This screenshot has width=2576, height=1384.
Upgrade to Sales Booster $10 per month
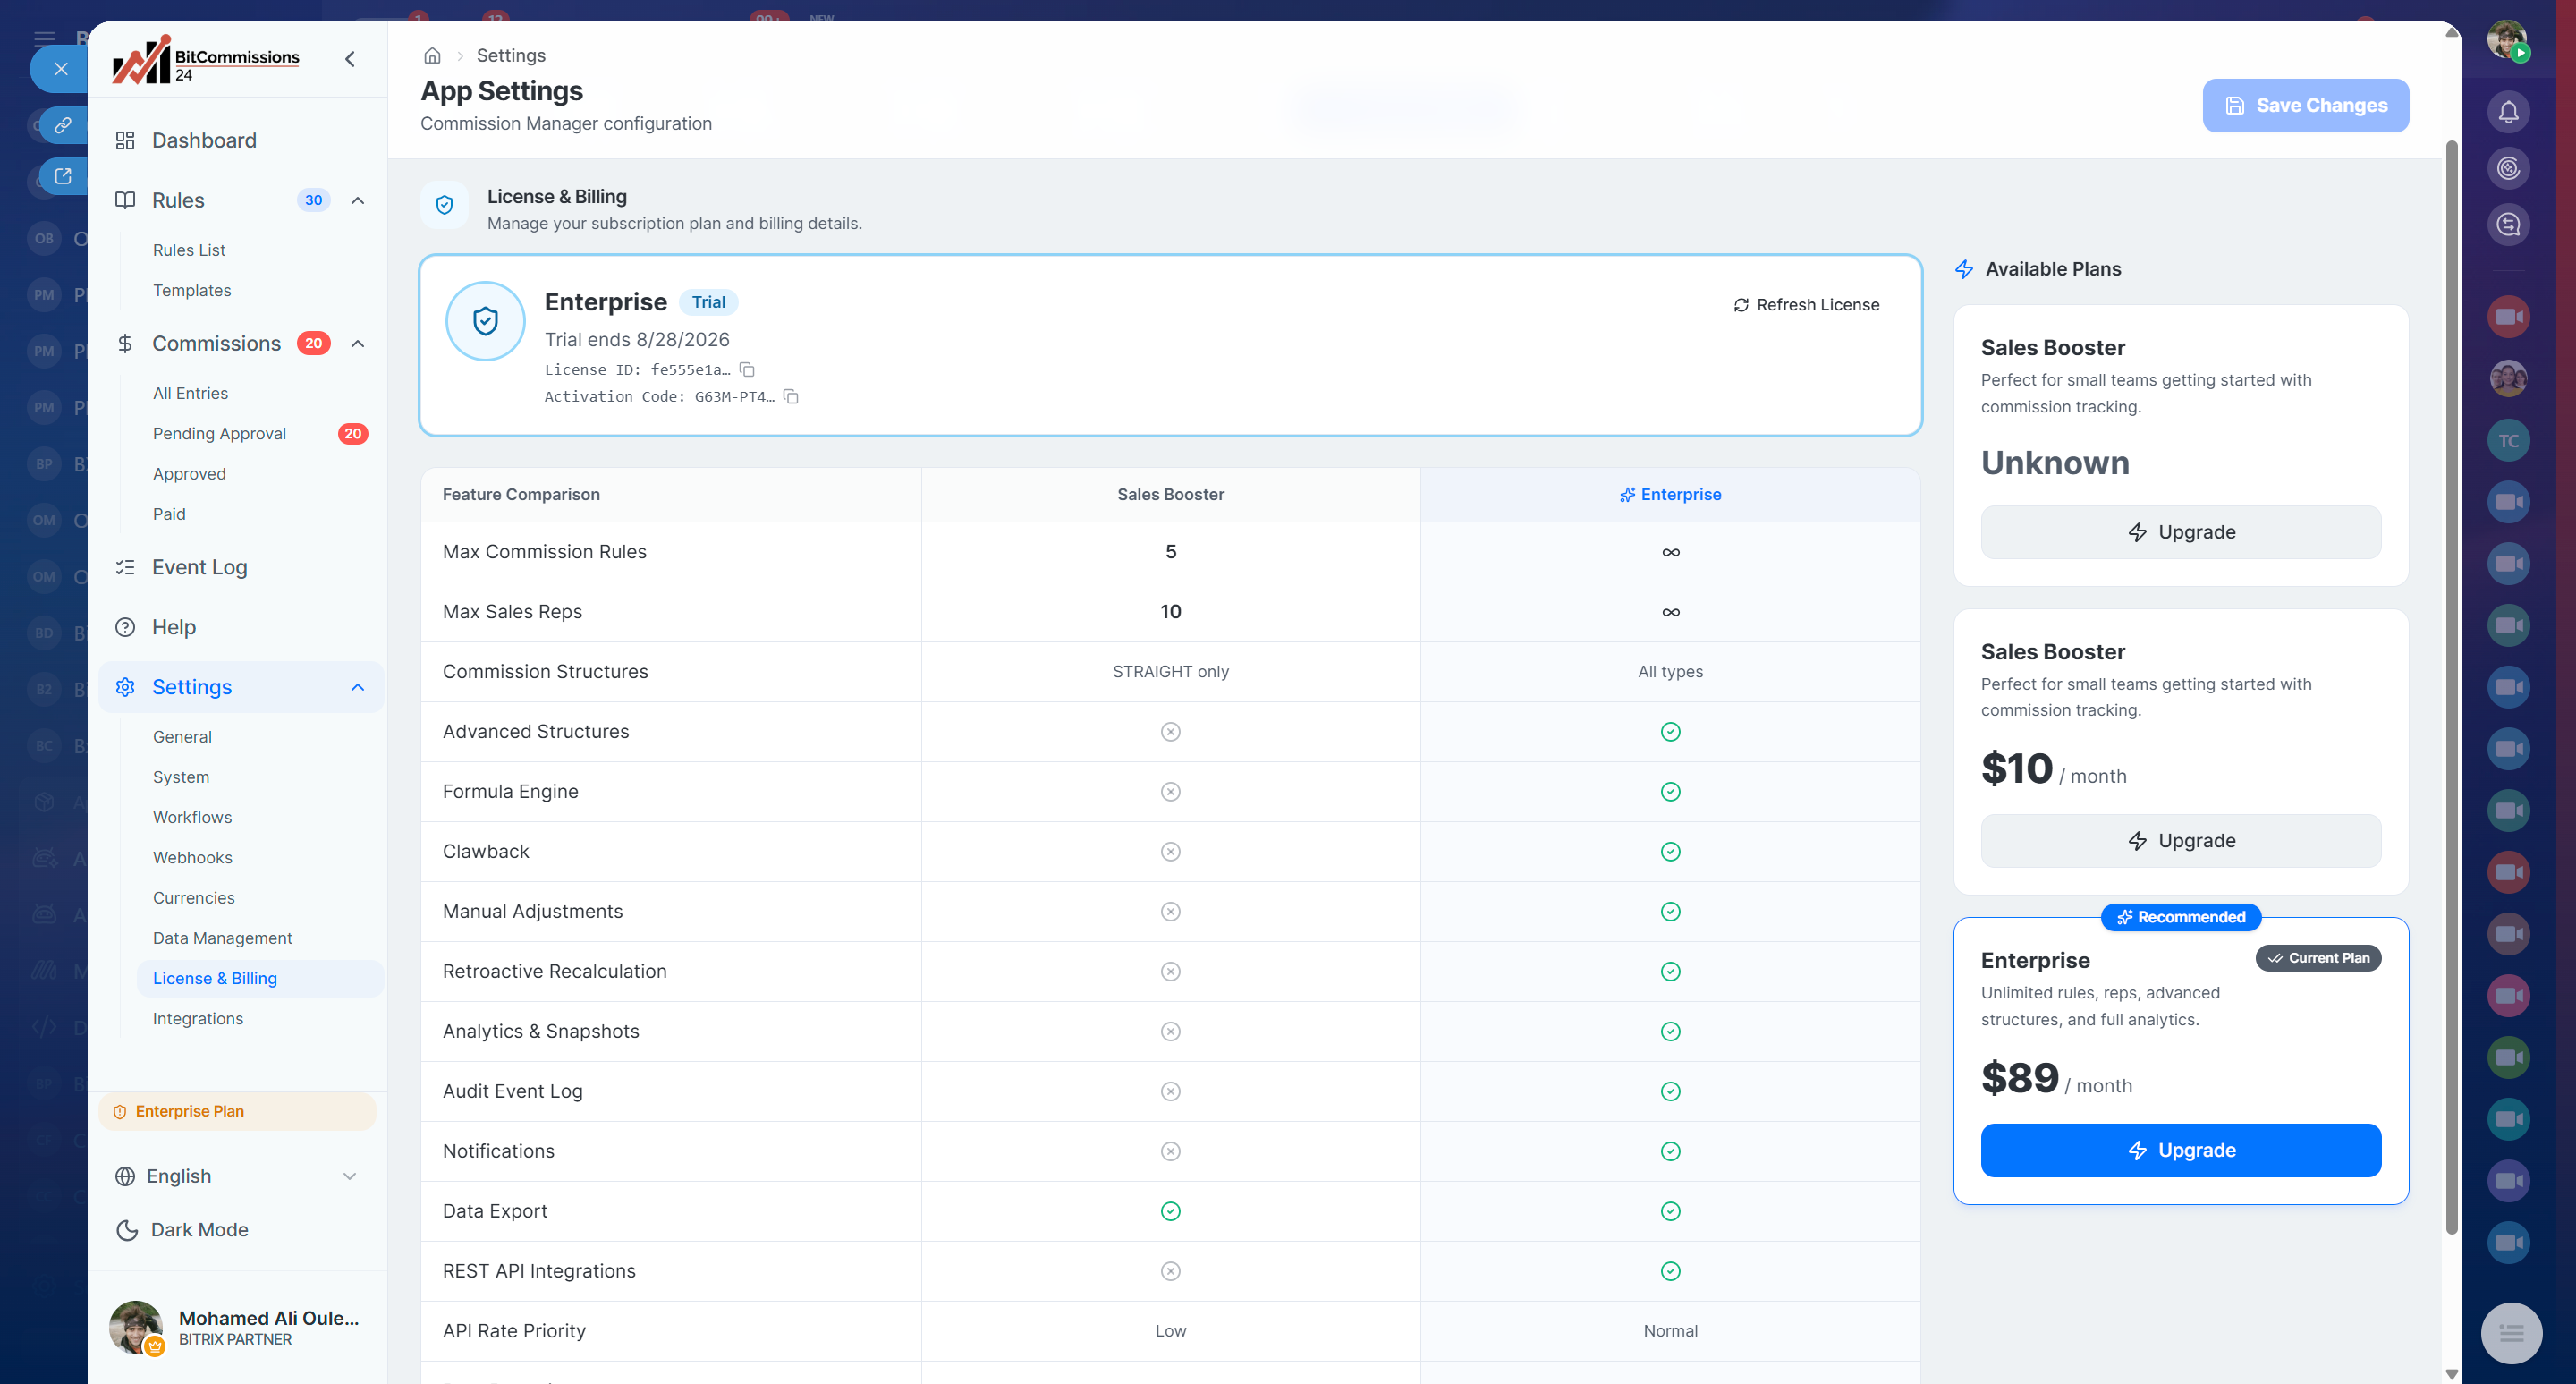[2181, 841]
